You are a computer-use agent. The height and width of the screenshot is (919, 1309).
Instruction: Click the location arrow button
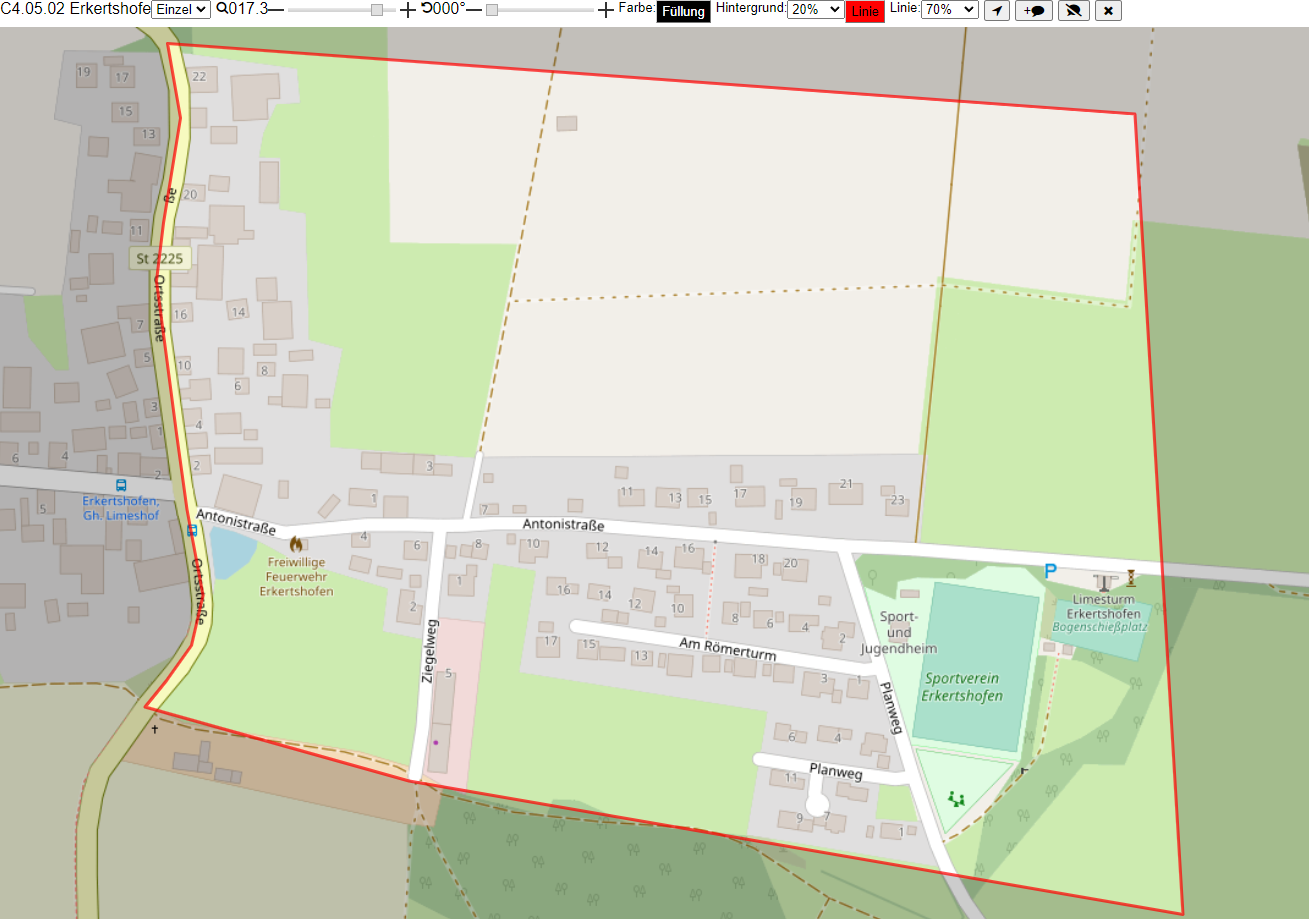pos(997,11)
